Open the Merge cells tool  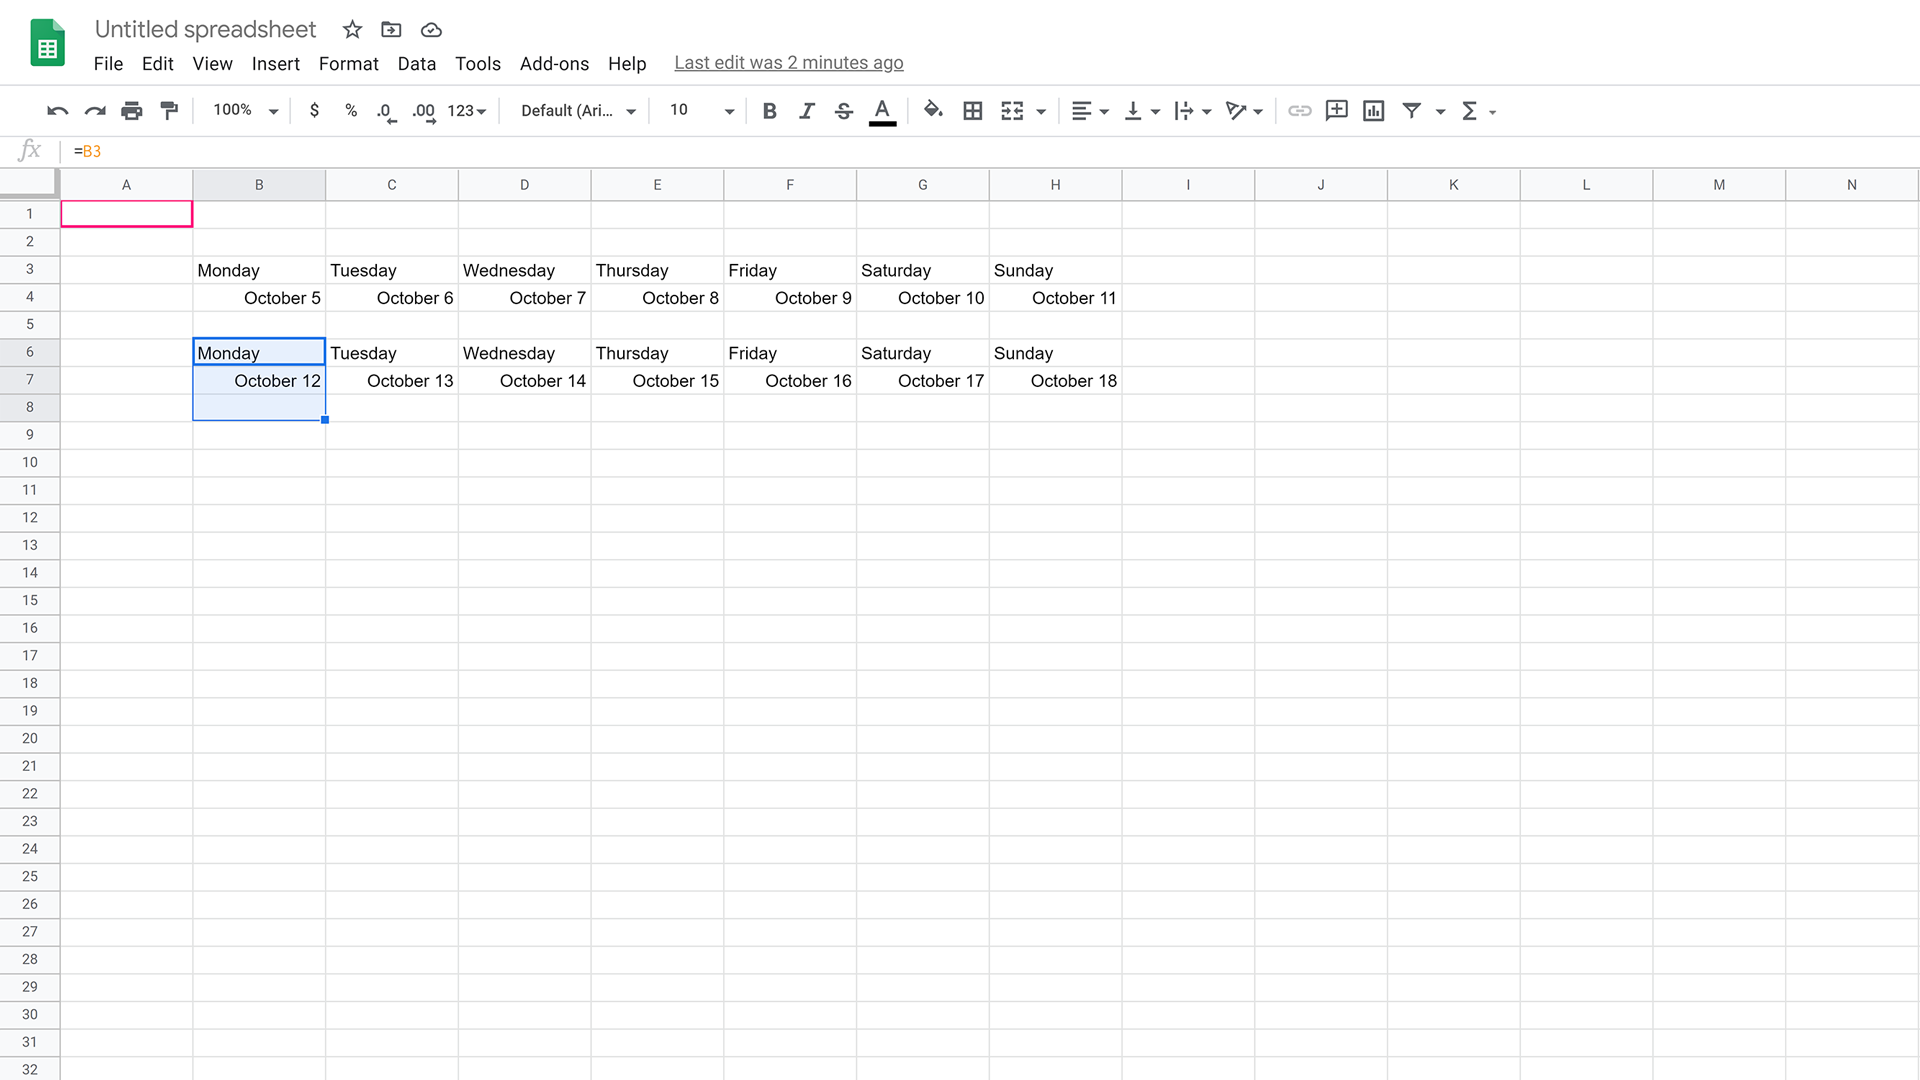click(x=1014, y=110)
